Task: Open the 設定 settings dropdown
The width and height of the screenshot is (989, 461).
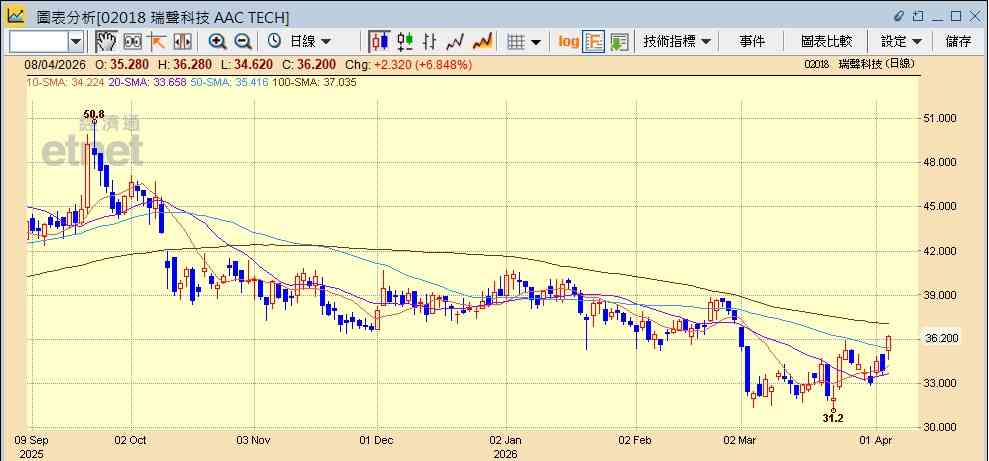Action: [x=901, y=42]
